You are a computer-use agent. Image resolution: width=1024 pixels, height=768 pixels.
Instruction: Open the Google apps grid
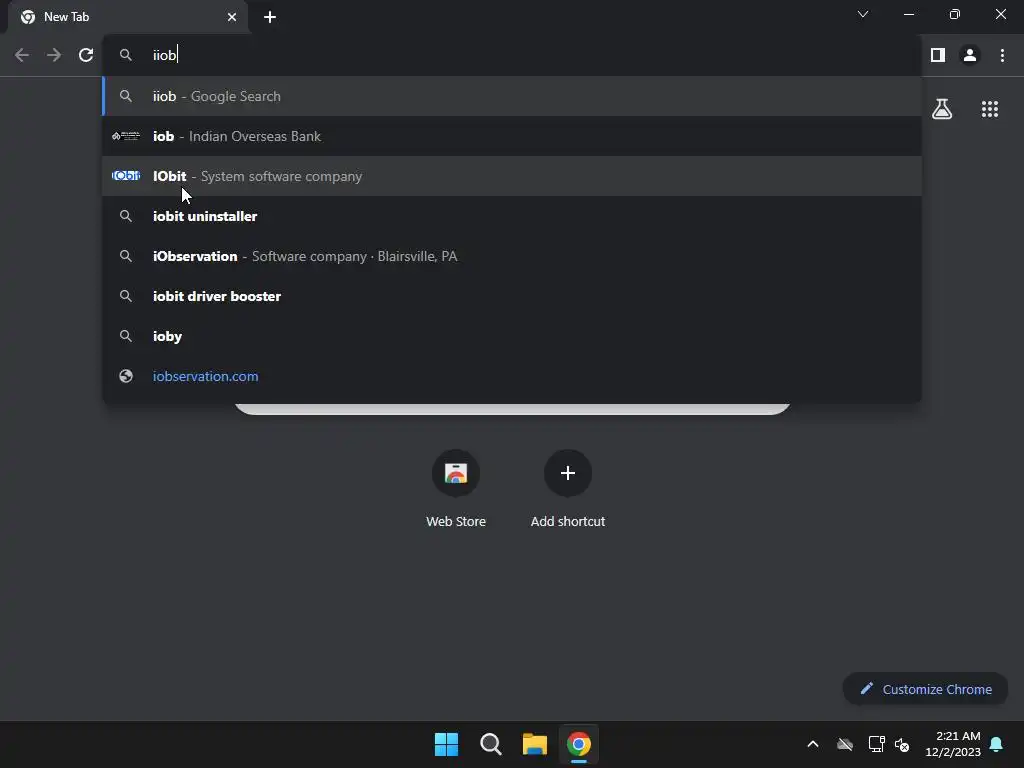pyautogui.click(x=990, y=109)
